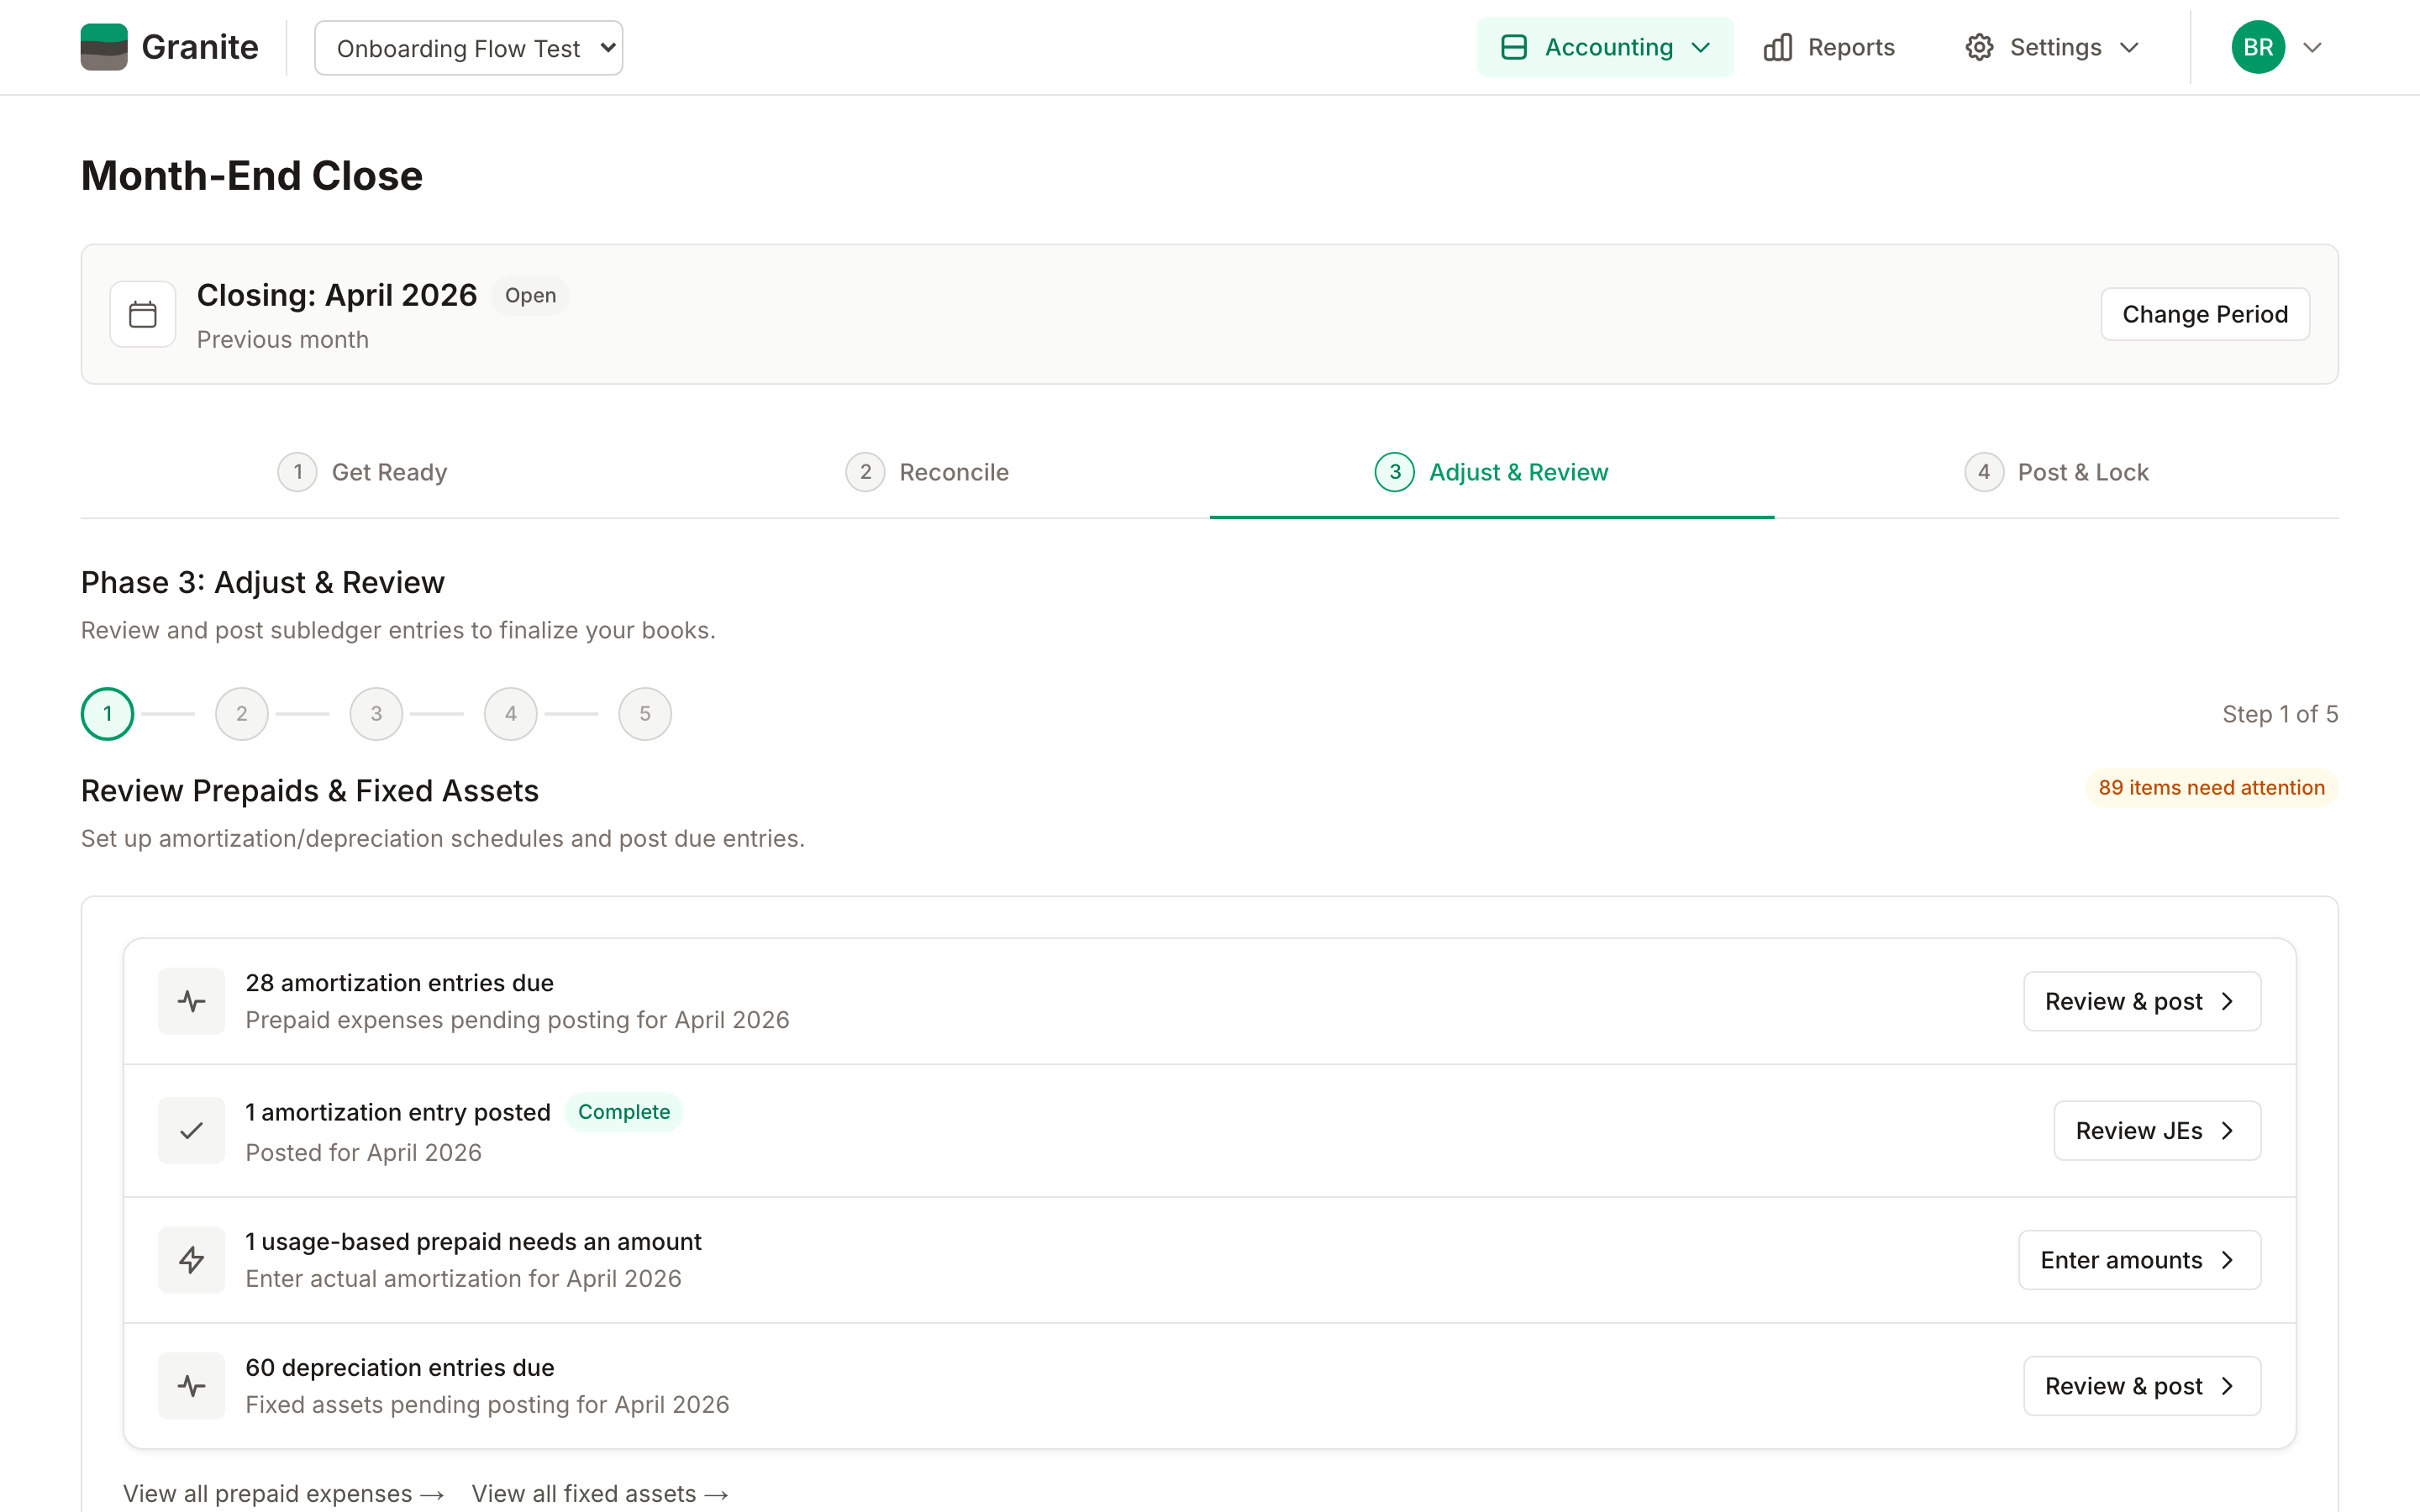Click the BR user avatar
The width and height of the screenshot is (2420, 1512).
pyautogui.click(x=2258, y=47)
